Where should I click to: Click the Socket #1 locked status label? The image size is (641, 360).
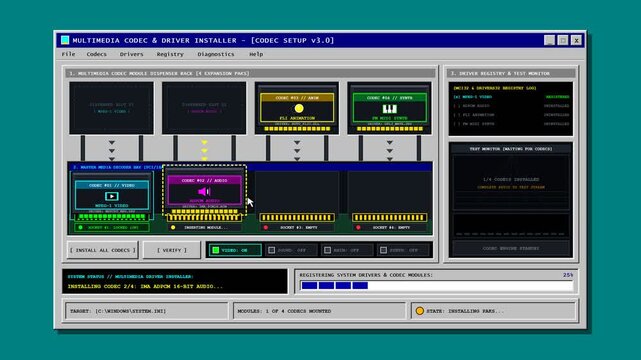(x=113, y=227)
